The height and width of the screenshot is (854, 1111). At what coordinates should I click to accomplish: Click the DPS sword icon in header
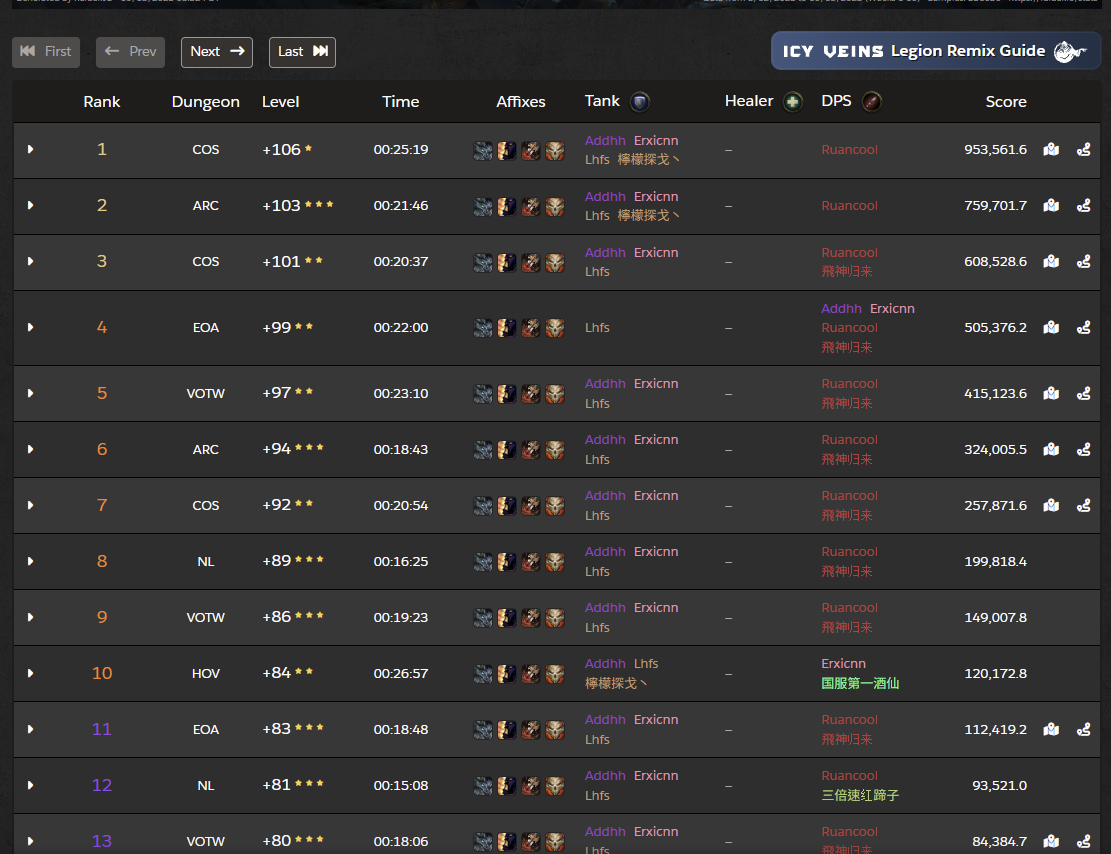click(872, 102)
